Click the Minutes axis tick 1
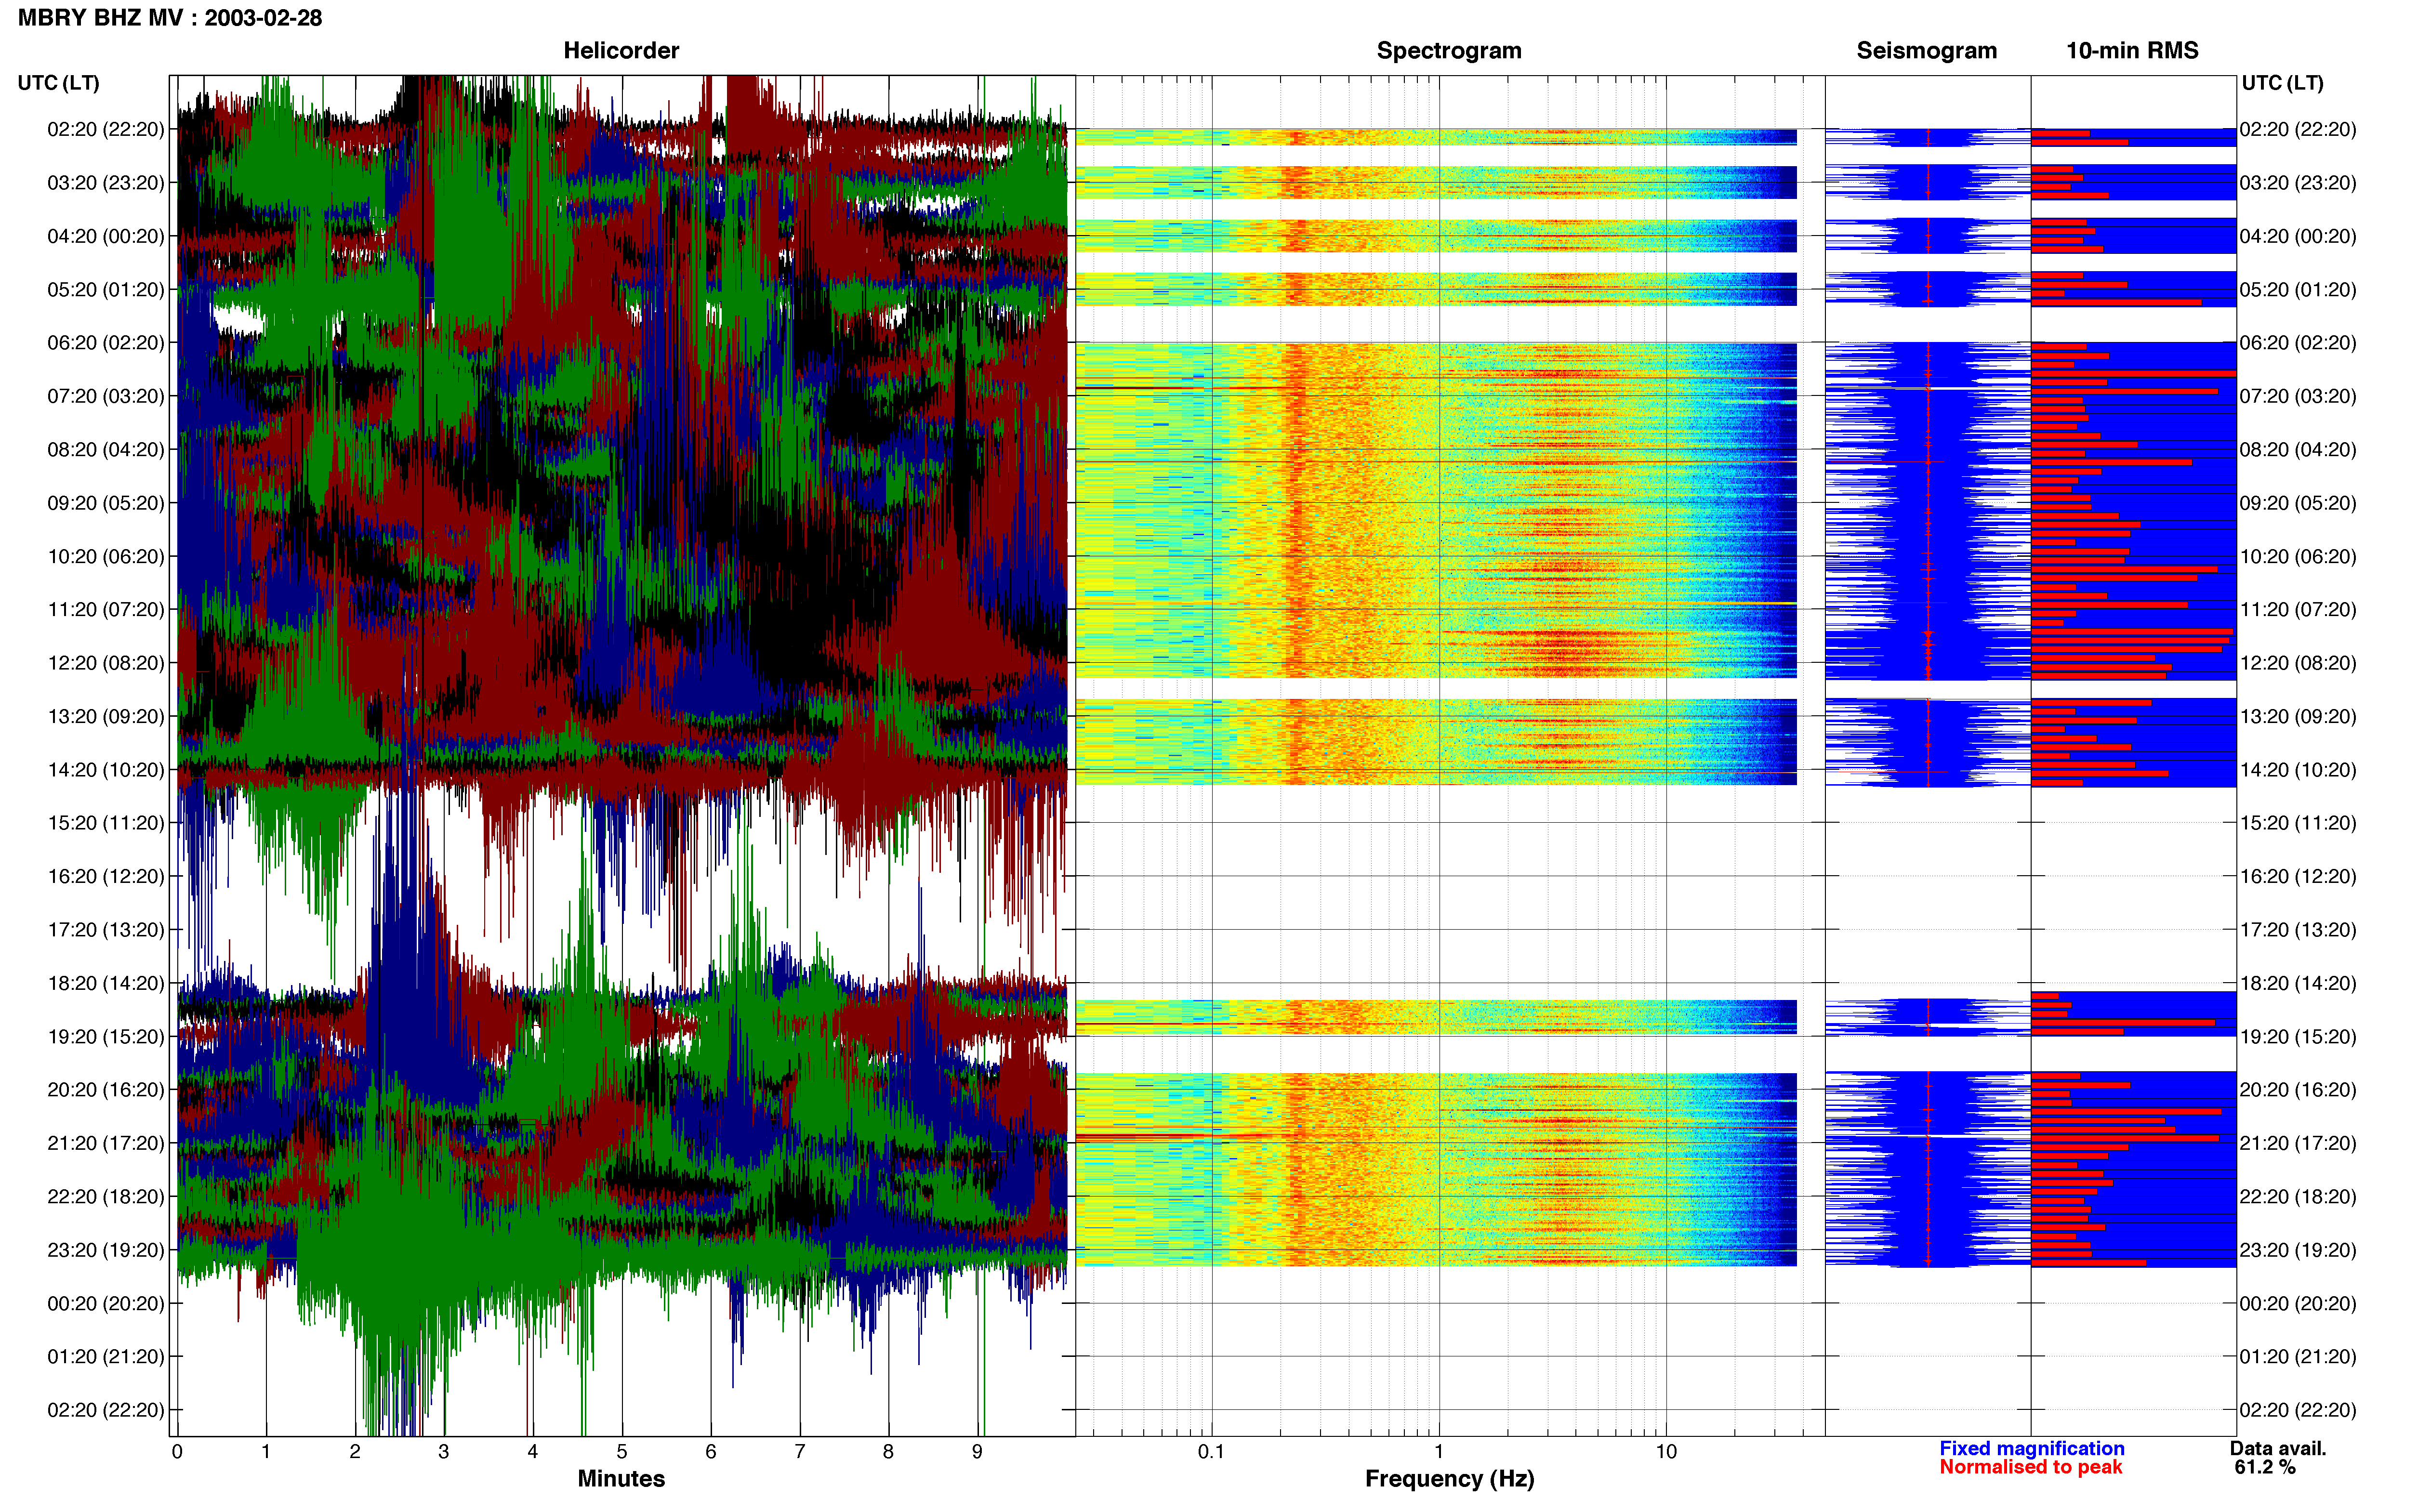 click(266, 1452)
